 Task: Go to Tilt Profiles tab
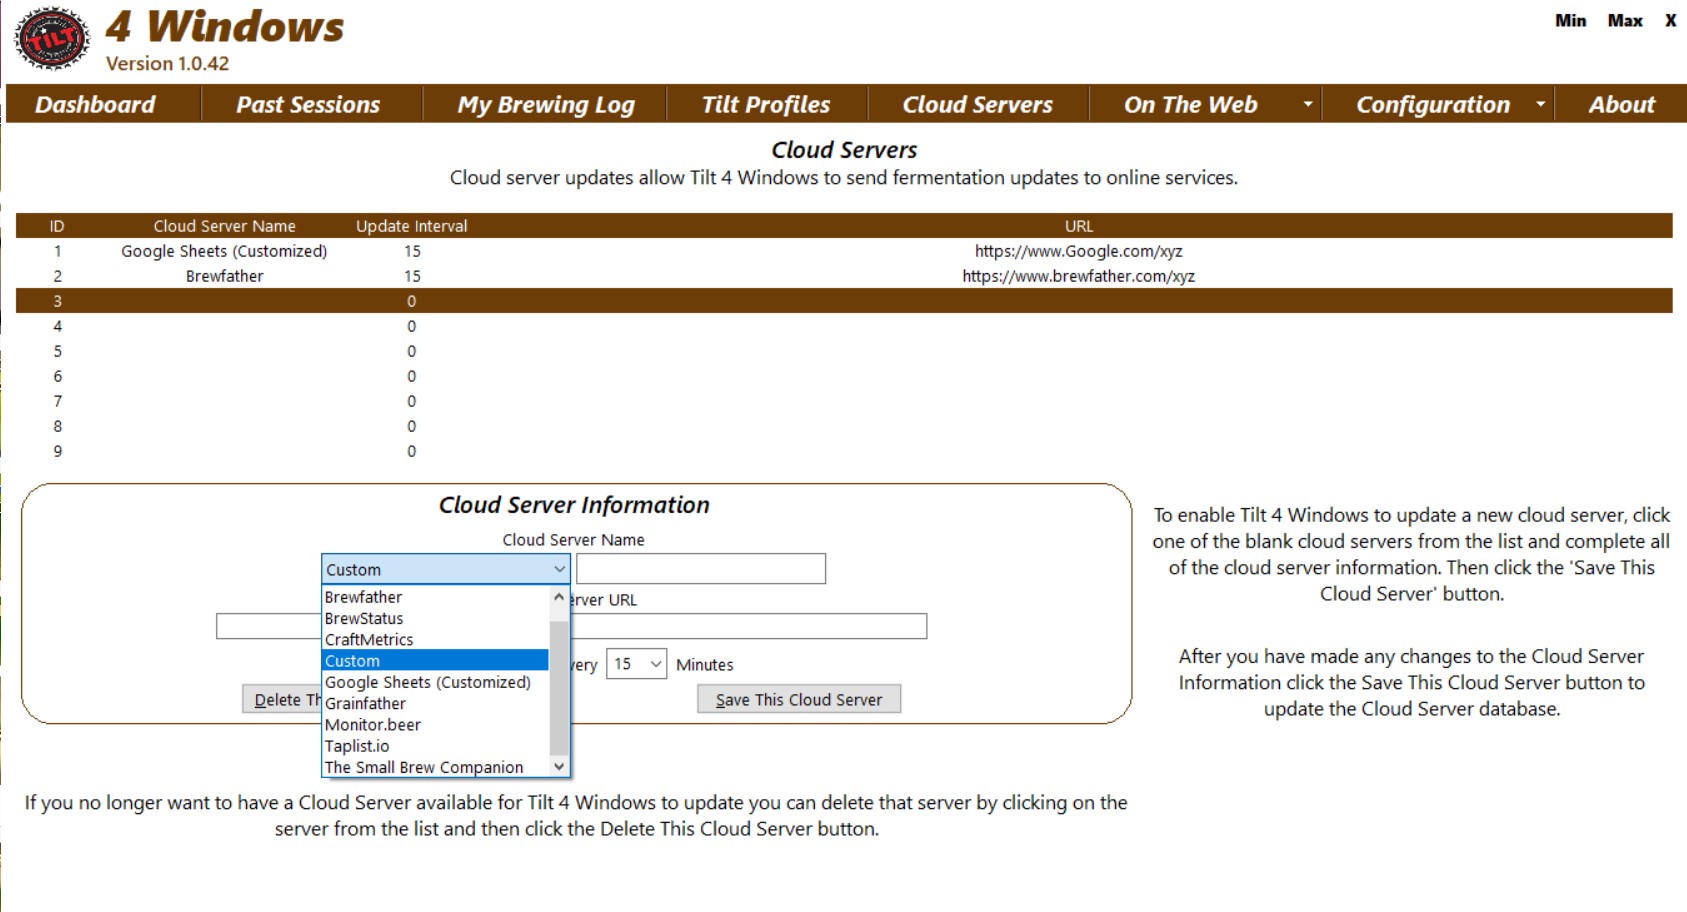coord(766,104)
